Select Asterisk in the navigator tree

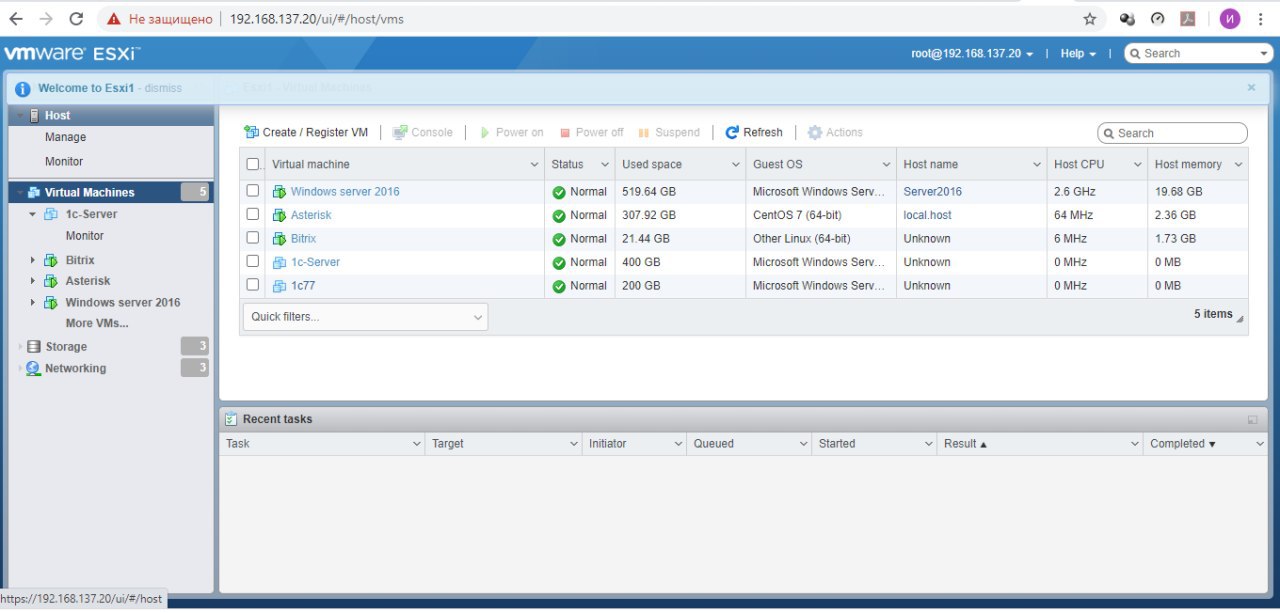(88, 281)
